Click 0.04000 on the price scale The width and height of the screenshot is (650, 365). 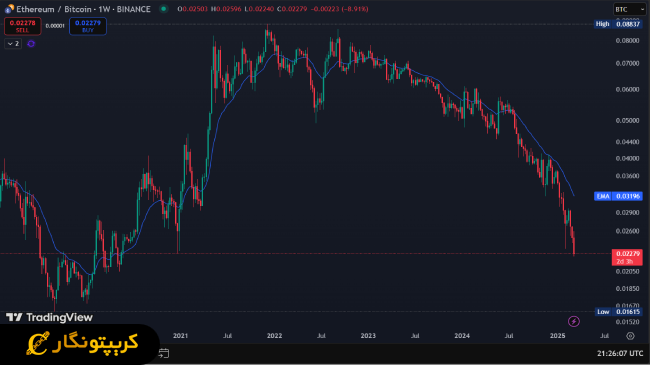tap(627, 158)
